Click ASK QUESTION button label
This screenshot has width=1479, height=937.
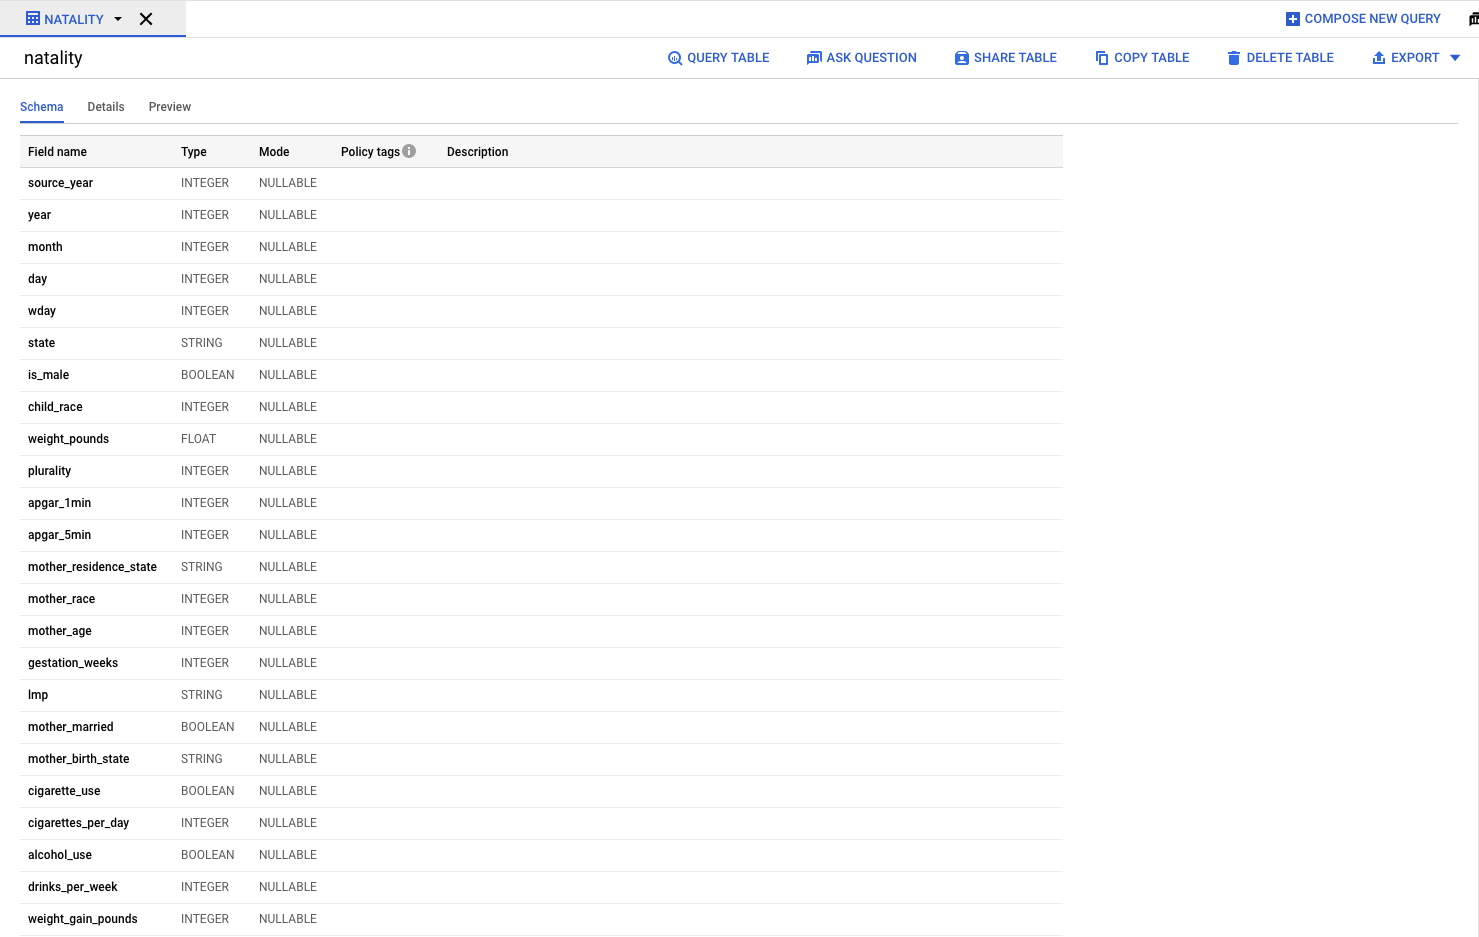pos(871,58)
